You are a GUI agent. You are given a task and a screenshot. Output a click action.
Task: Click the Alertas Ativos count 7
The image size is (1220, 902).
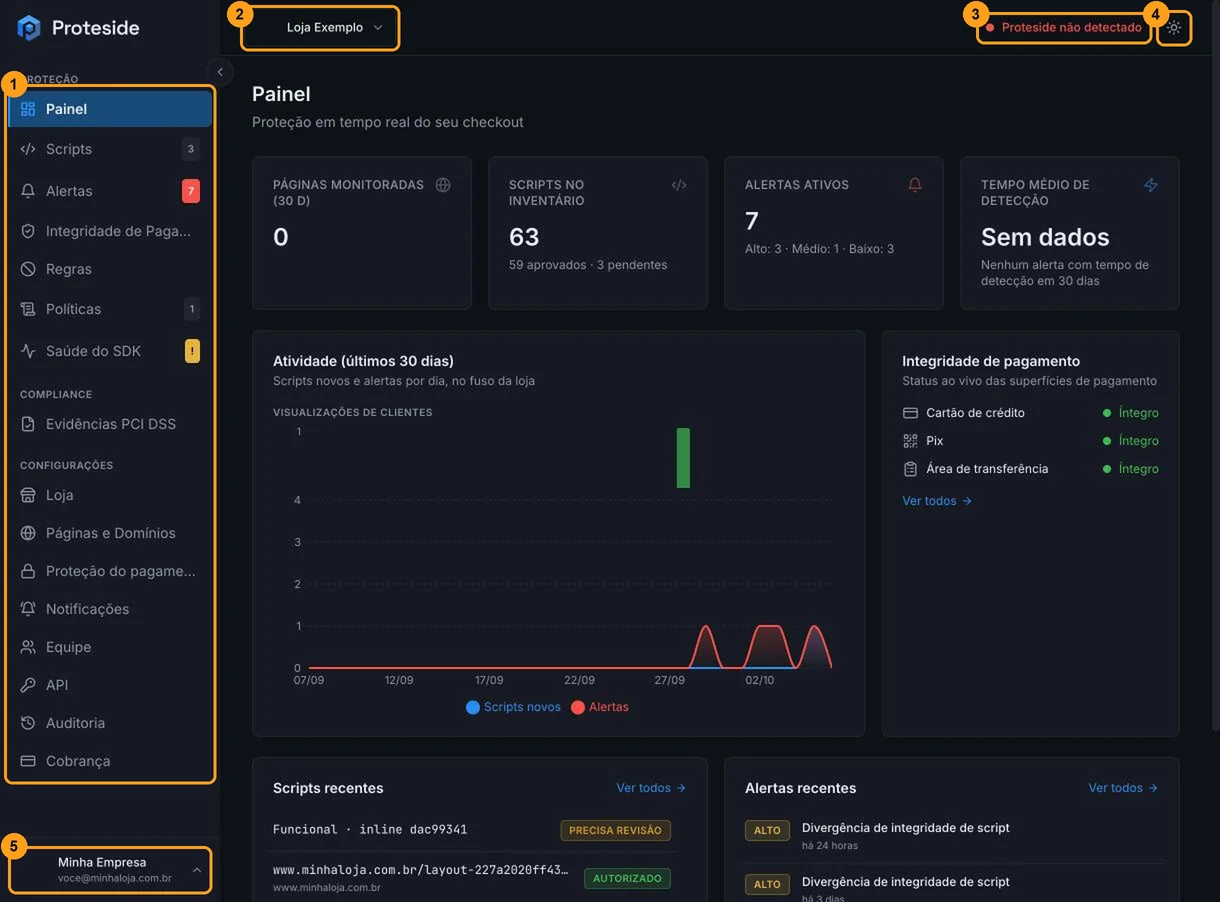point(752,221)
